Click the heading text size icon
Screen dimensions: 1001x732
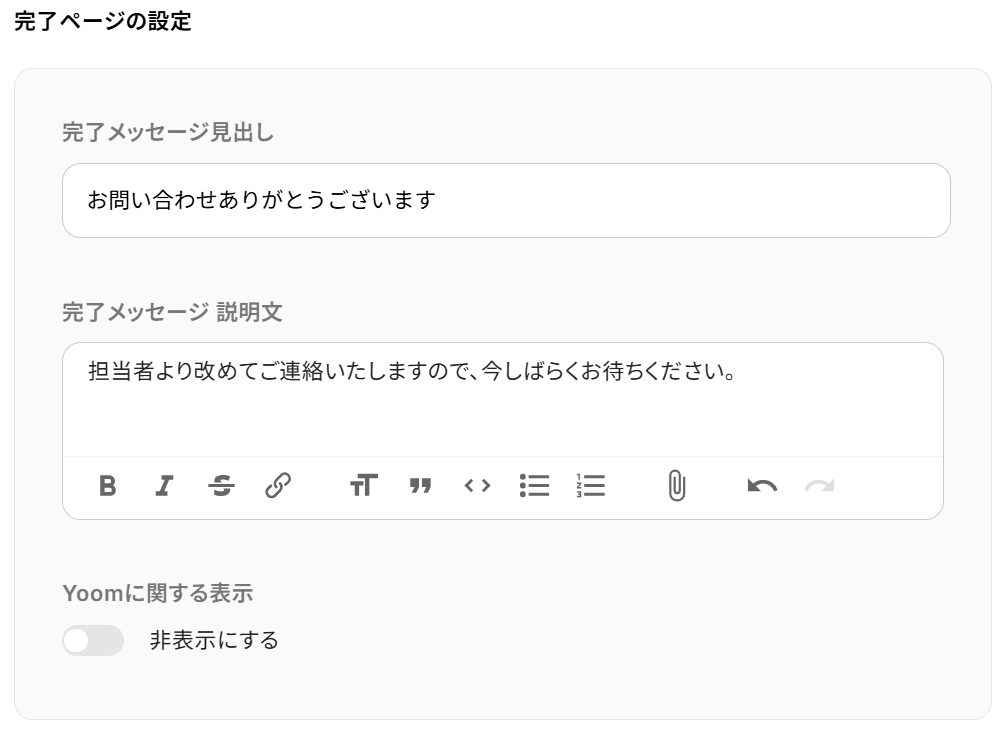pos(364,486)
